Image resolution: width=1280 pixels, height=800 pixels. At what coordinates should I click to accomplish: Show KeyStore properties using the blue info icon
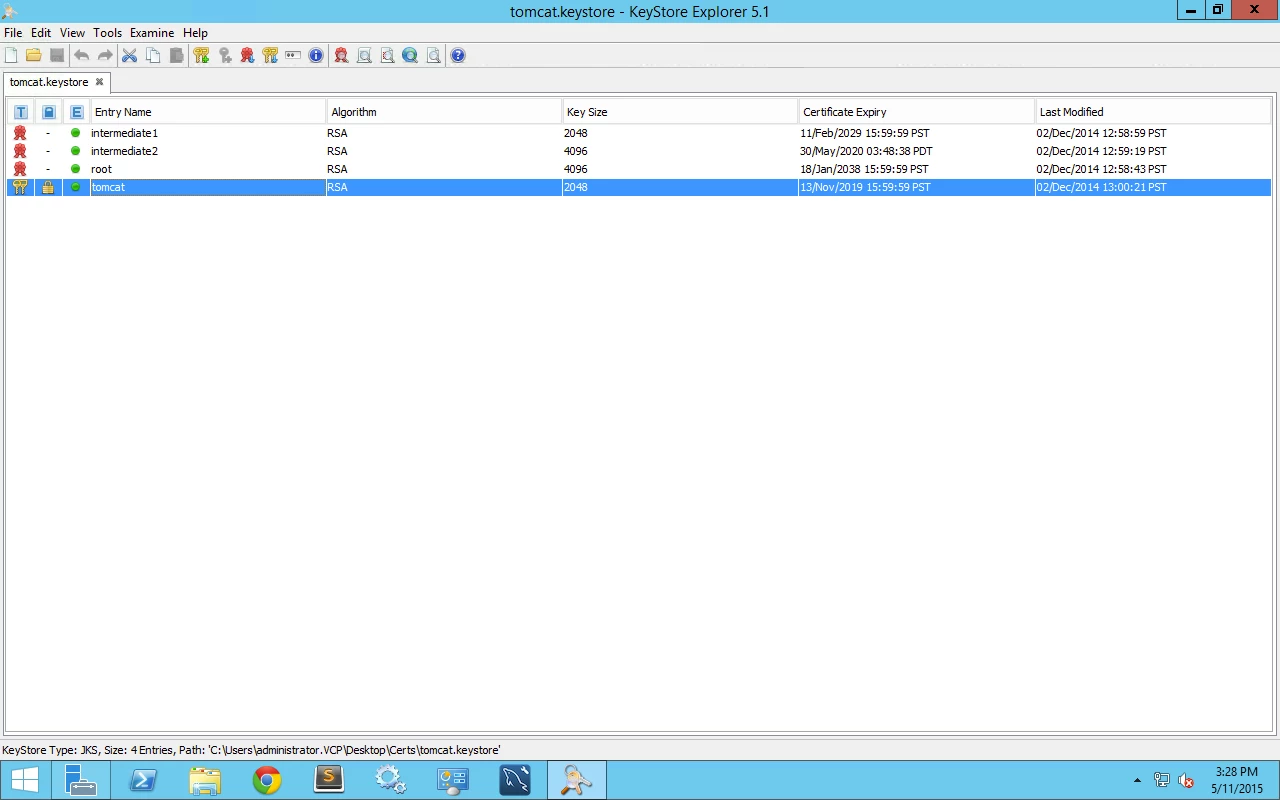click(x=316, y=55)
